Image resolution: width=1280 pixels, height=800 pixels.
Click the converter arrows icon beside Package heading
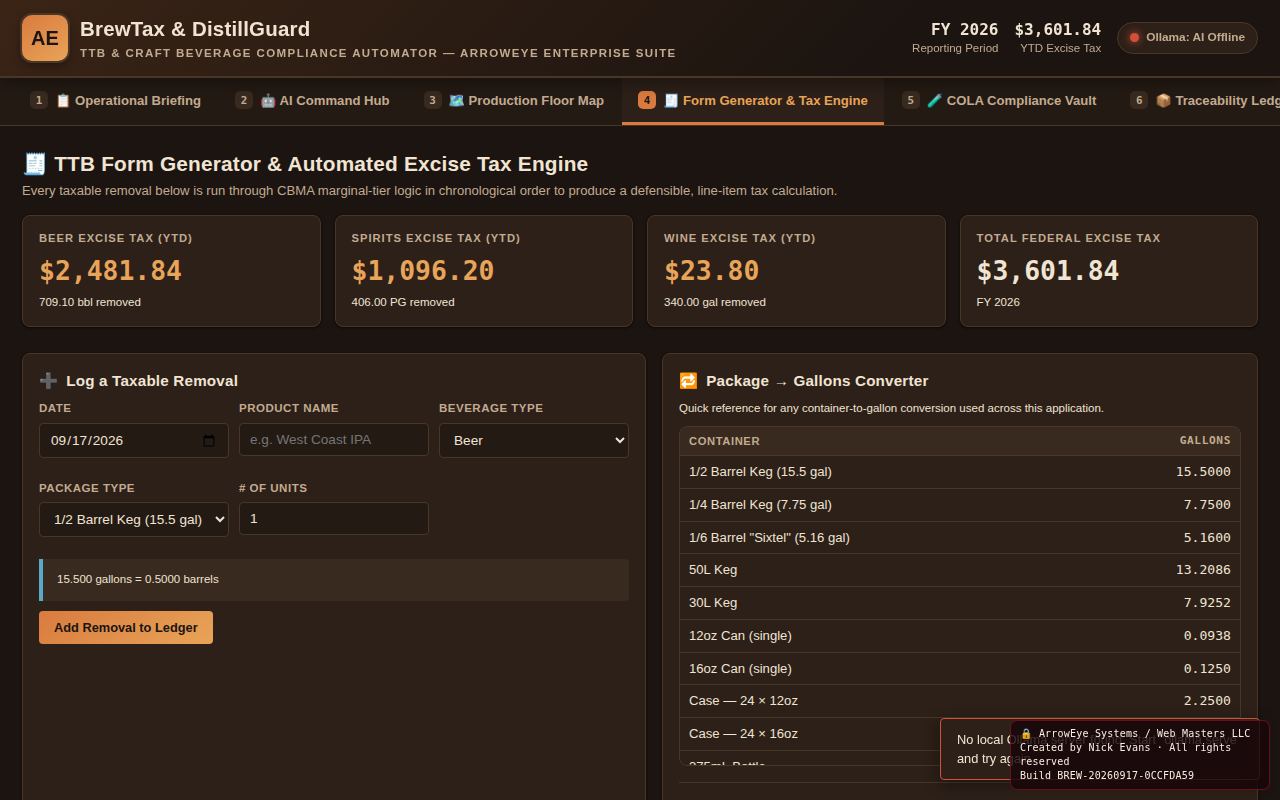(688, 381)
